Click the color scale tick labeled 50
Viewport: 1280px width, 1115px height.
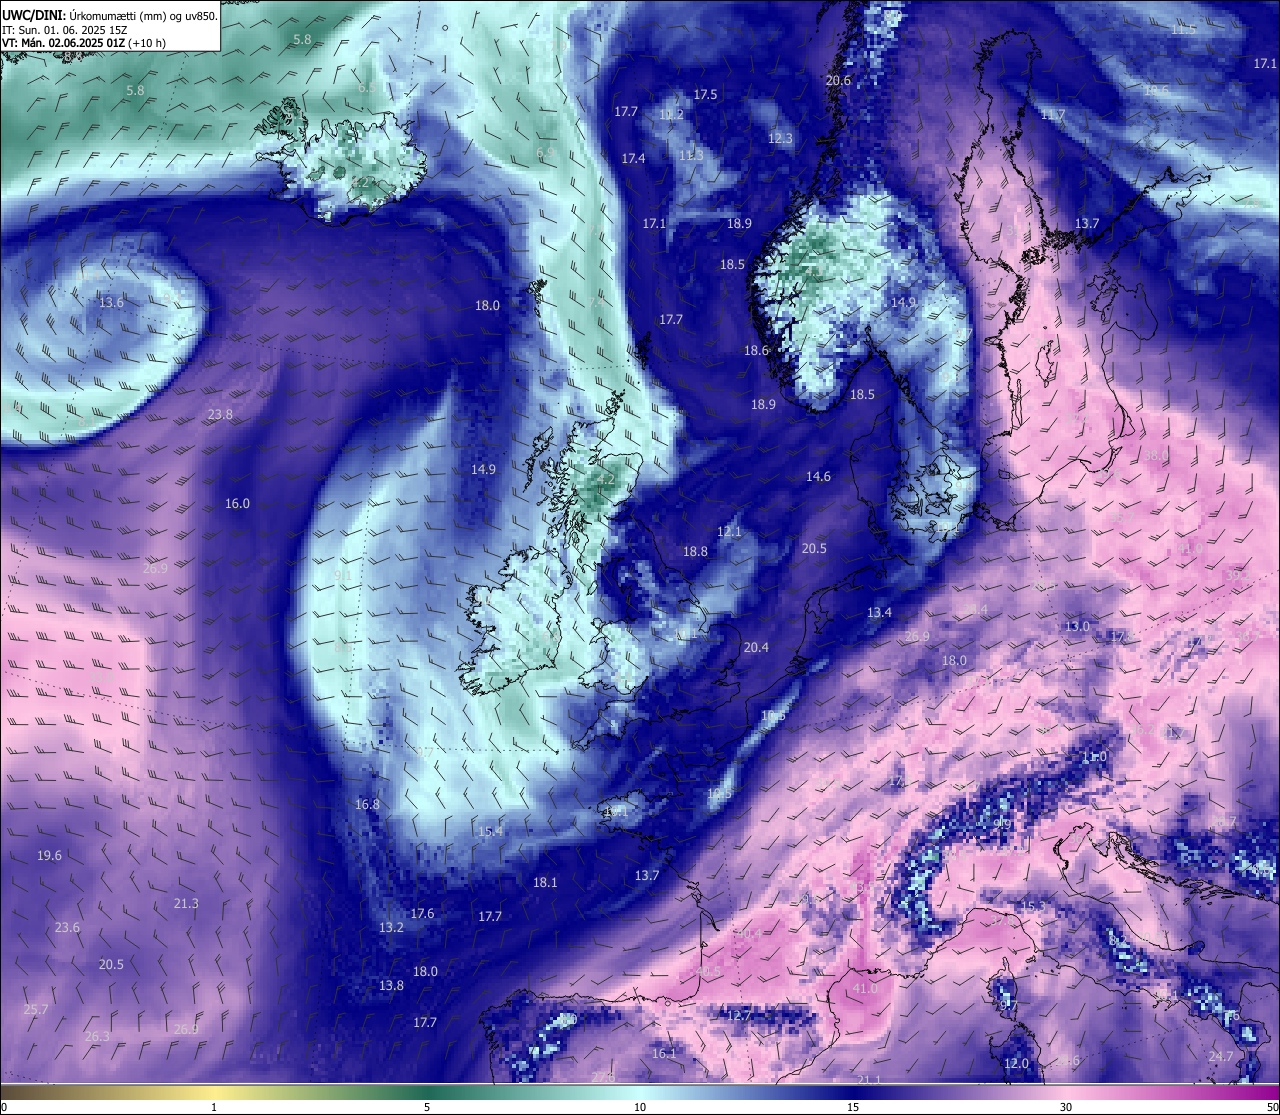[x=1272, y=1107]
